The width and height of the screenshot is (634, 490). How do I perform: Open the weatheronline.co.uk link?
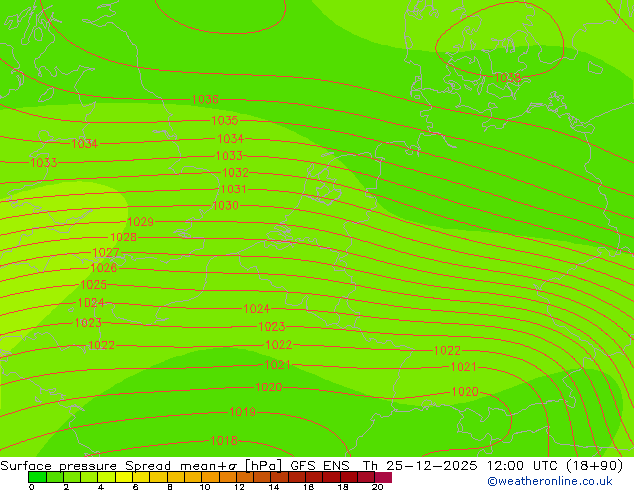point(550,481)
